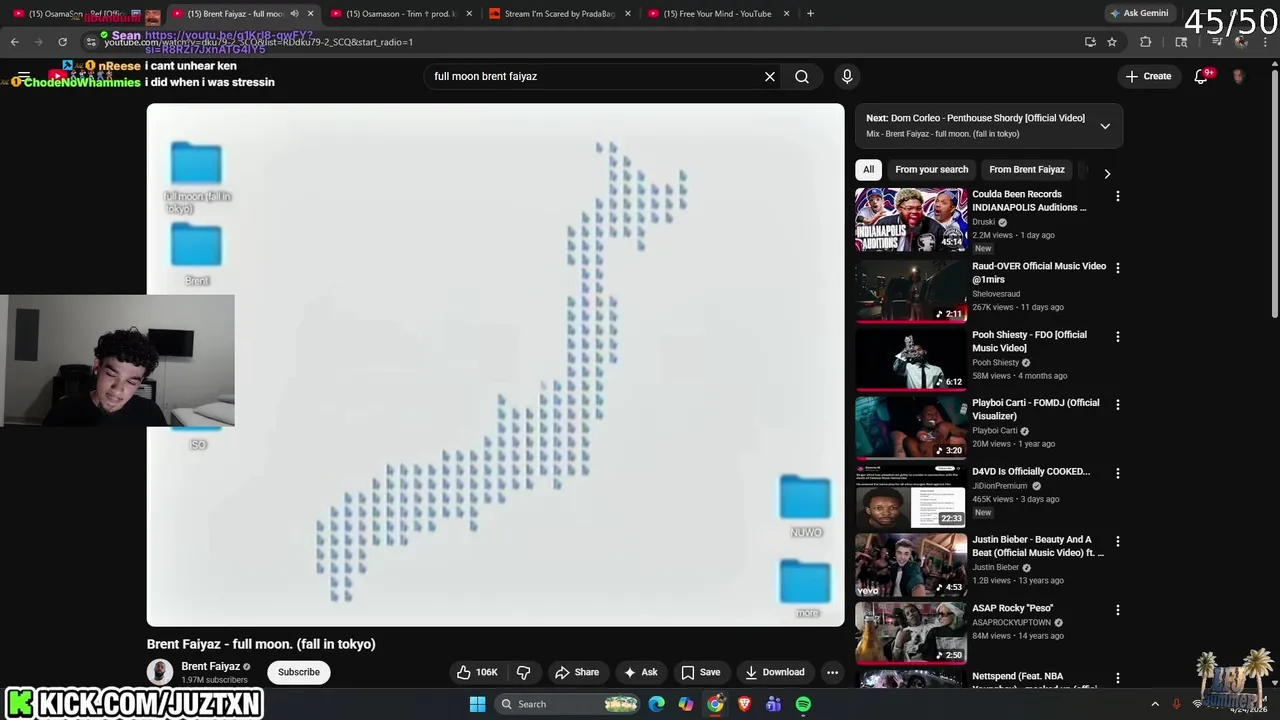The image size is (1280, 720).
Task: Open options menu for Raud-OVER video
Action: (1118, 268)
